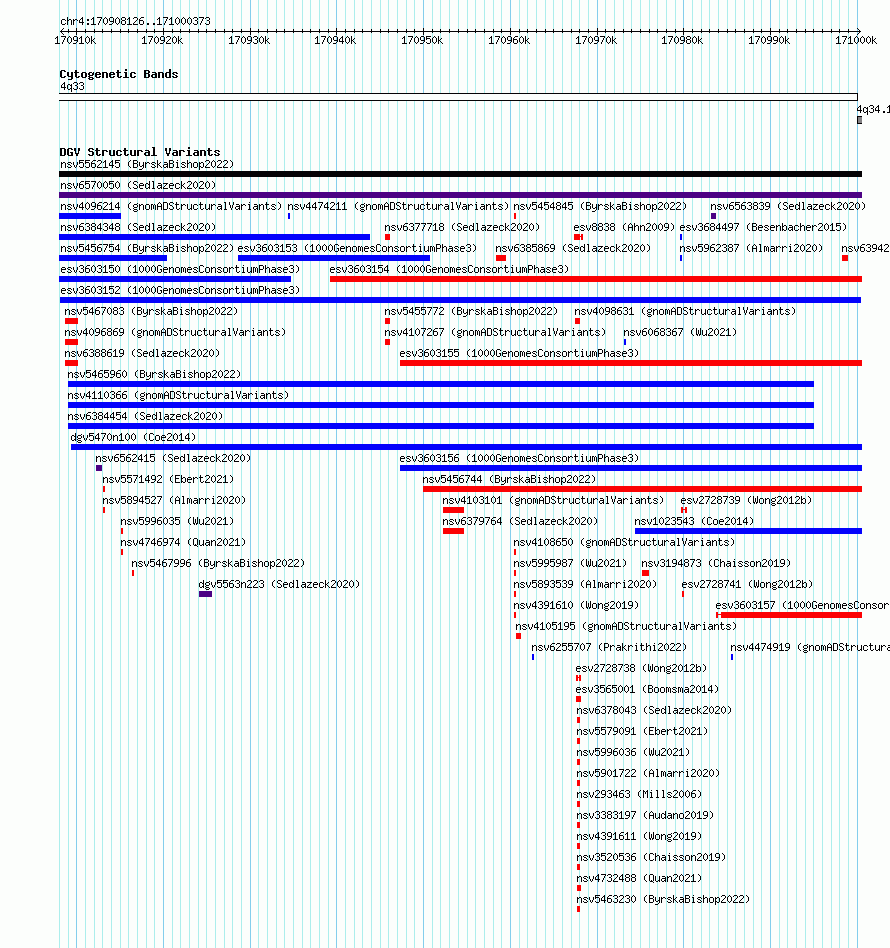Open nsv4096869 (gnomADStructuralVariants) label
The width and height of the screenshot is (890, 948).
(175, 333)
